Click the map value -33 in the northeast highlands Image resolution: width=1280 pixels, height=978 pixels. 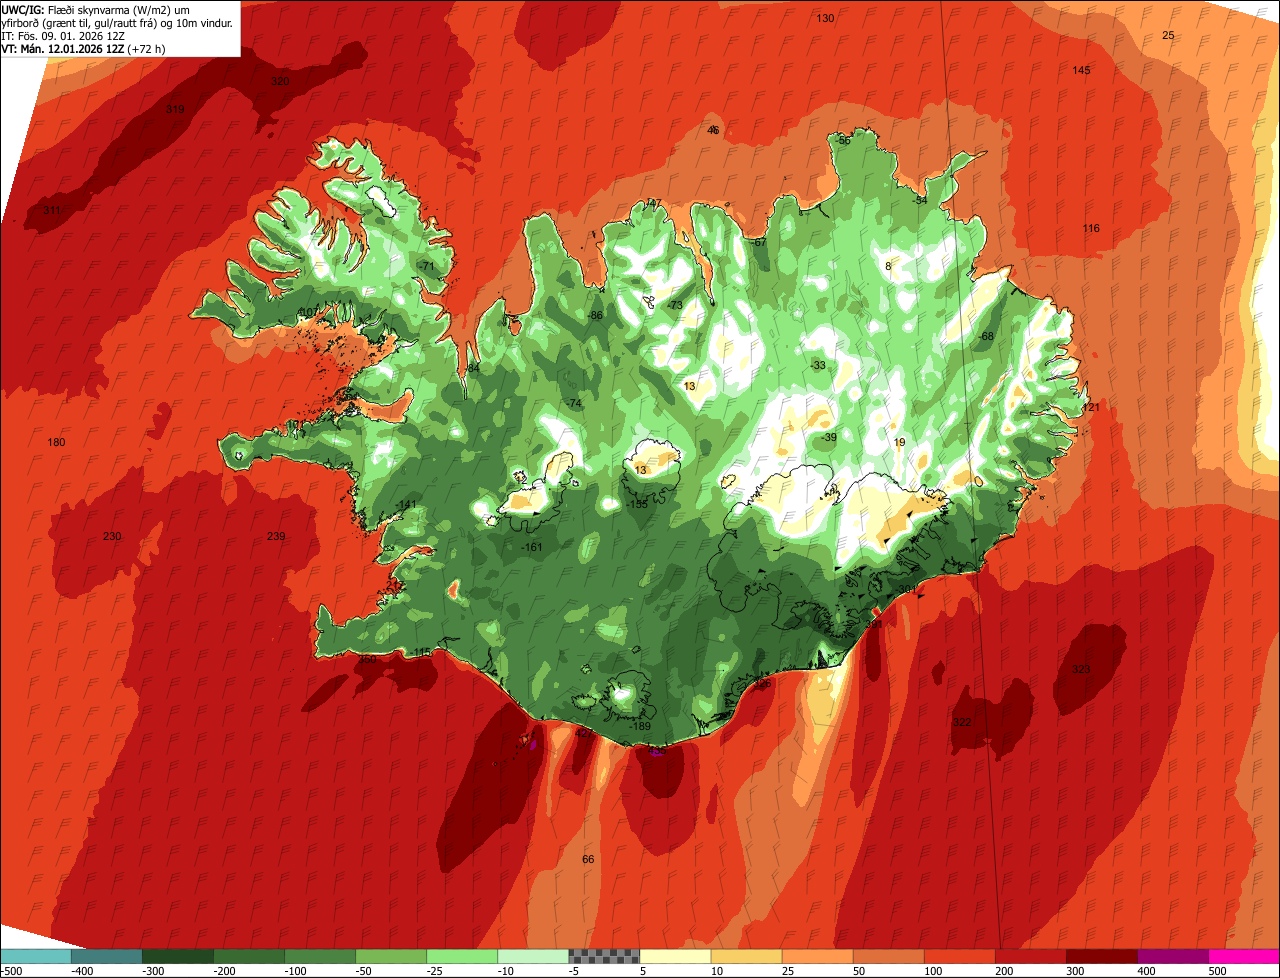click(819, 365)
